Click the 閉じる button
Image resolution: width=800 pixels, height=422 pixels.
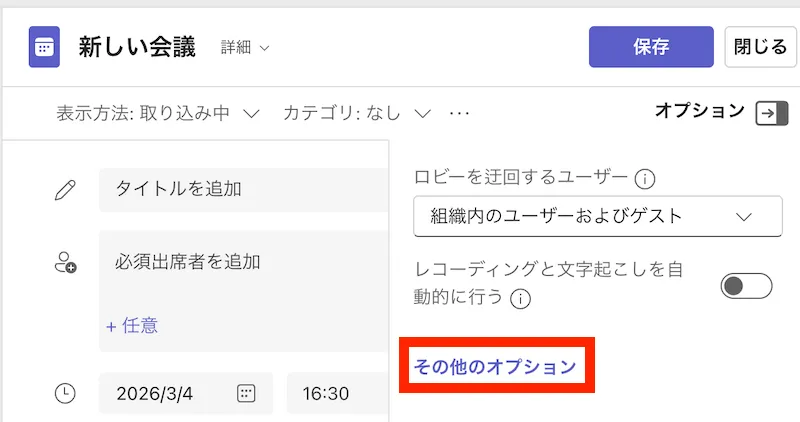click(x=760, y=47)
